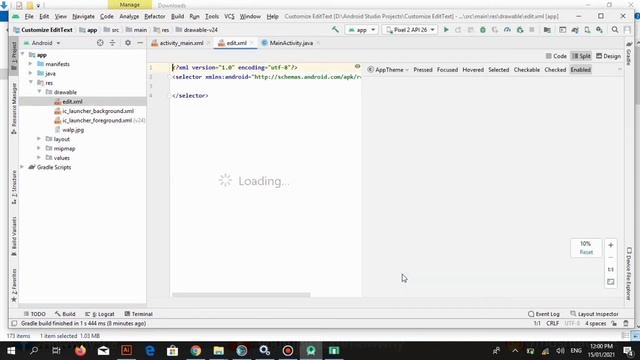The width and height of the screenshot is (640, 360).
Task: Open the AppTheme dropdown
Action: (388, 70)
